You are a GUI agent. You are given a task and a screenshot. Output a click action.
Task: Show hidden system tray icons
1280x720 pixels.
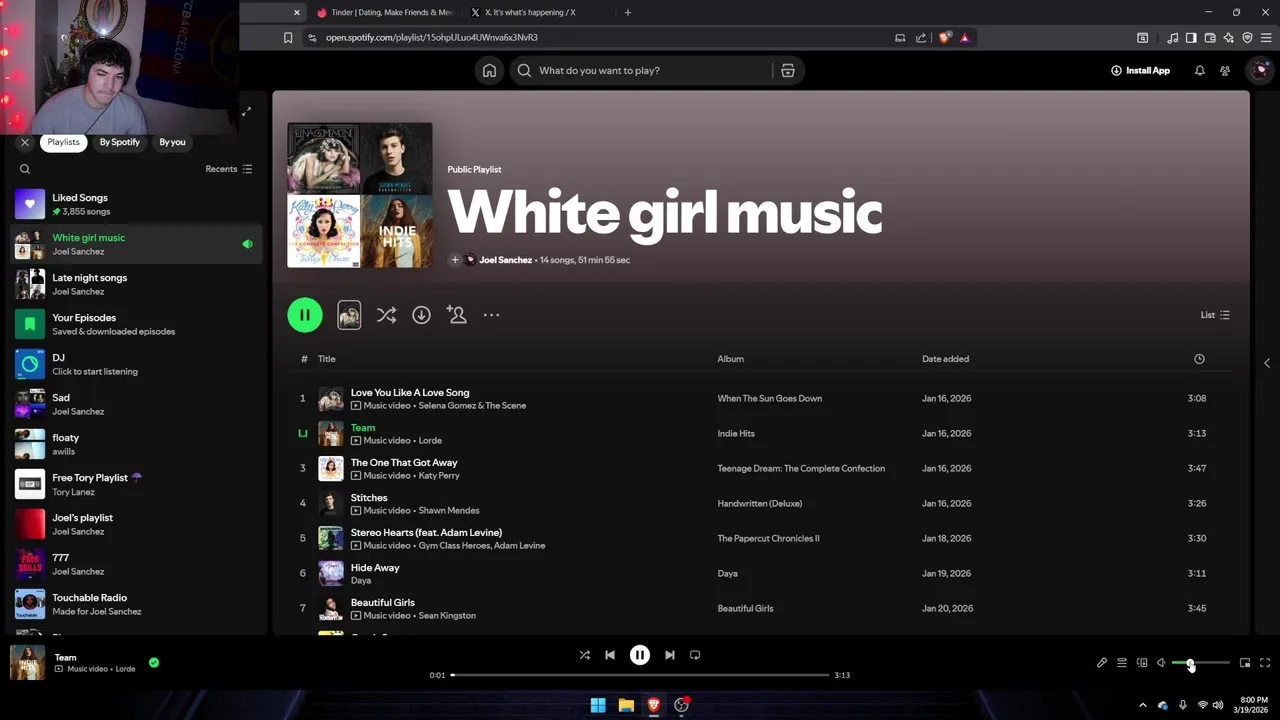tap(1143, 705)
